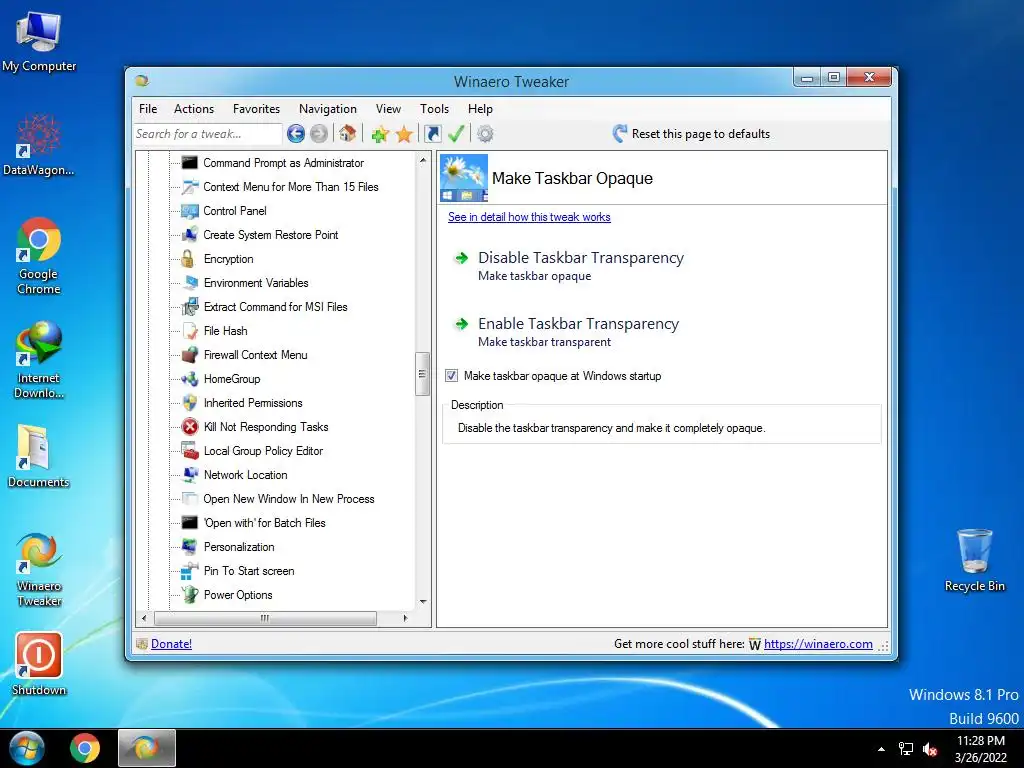Go back with the blue arrow toolbar button
Image resolution: width=1024 pixels, height=768 pixels.
pos(296,134)
